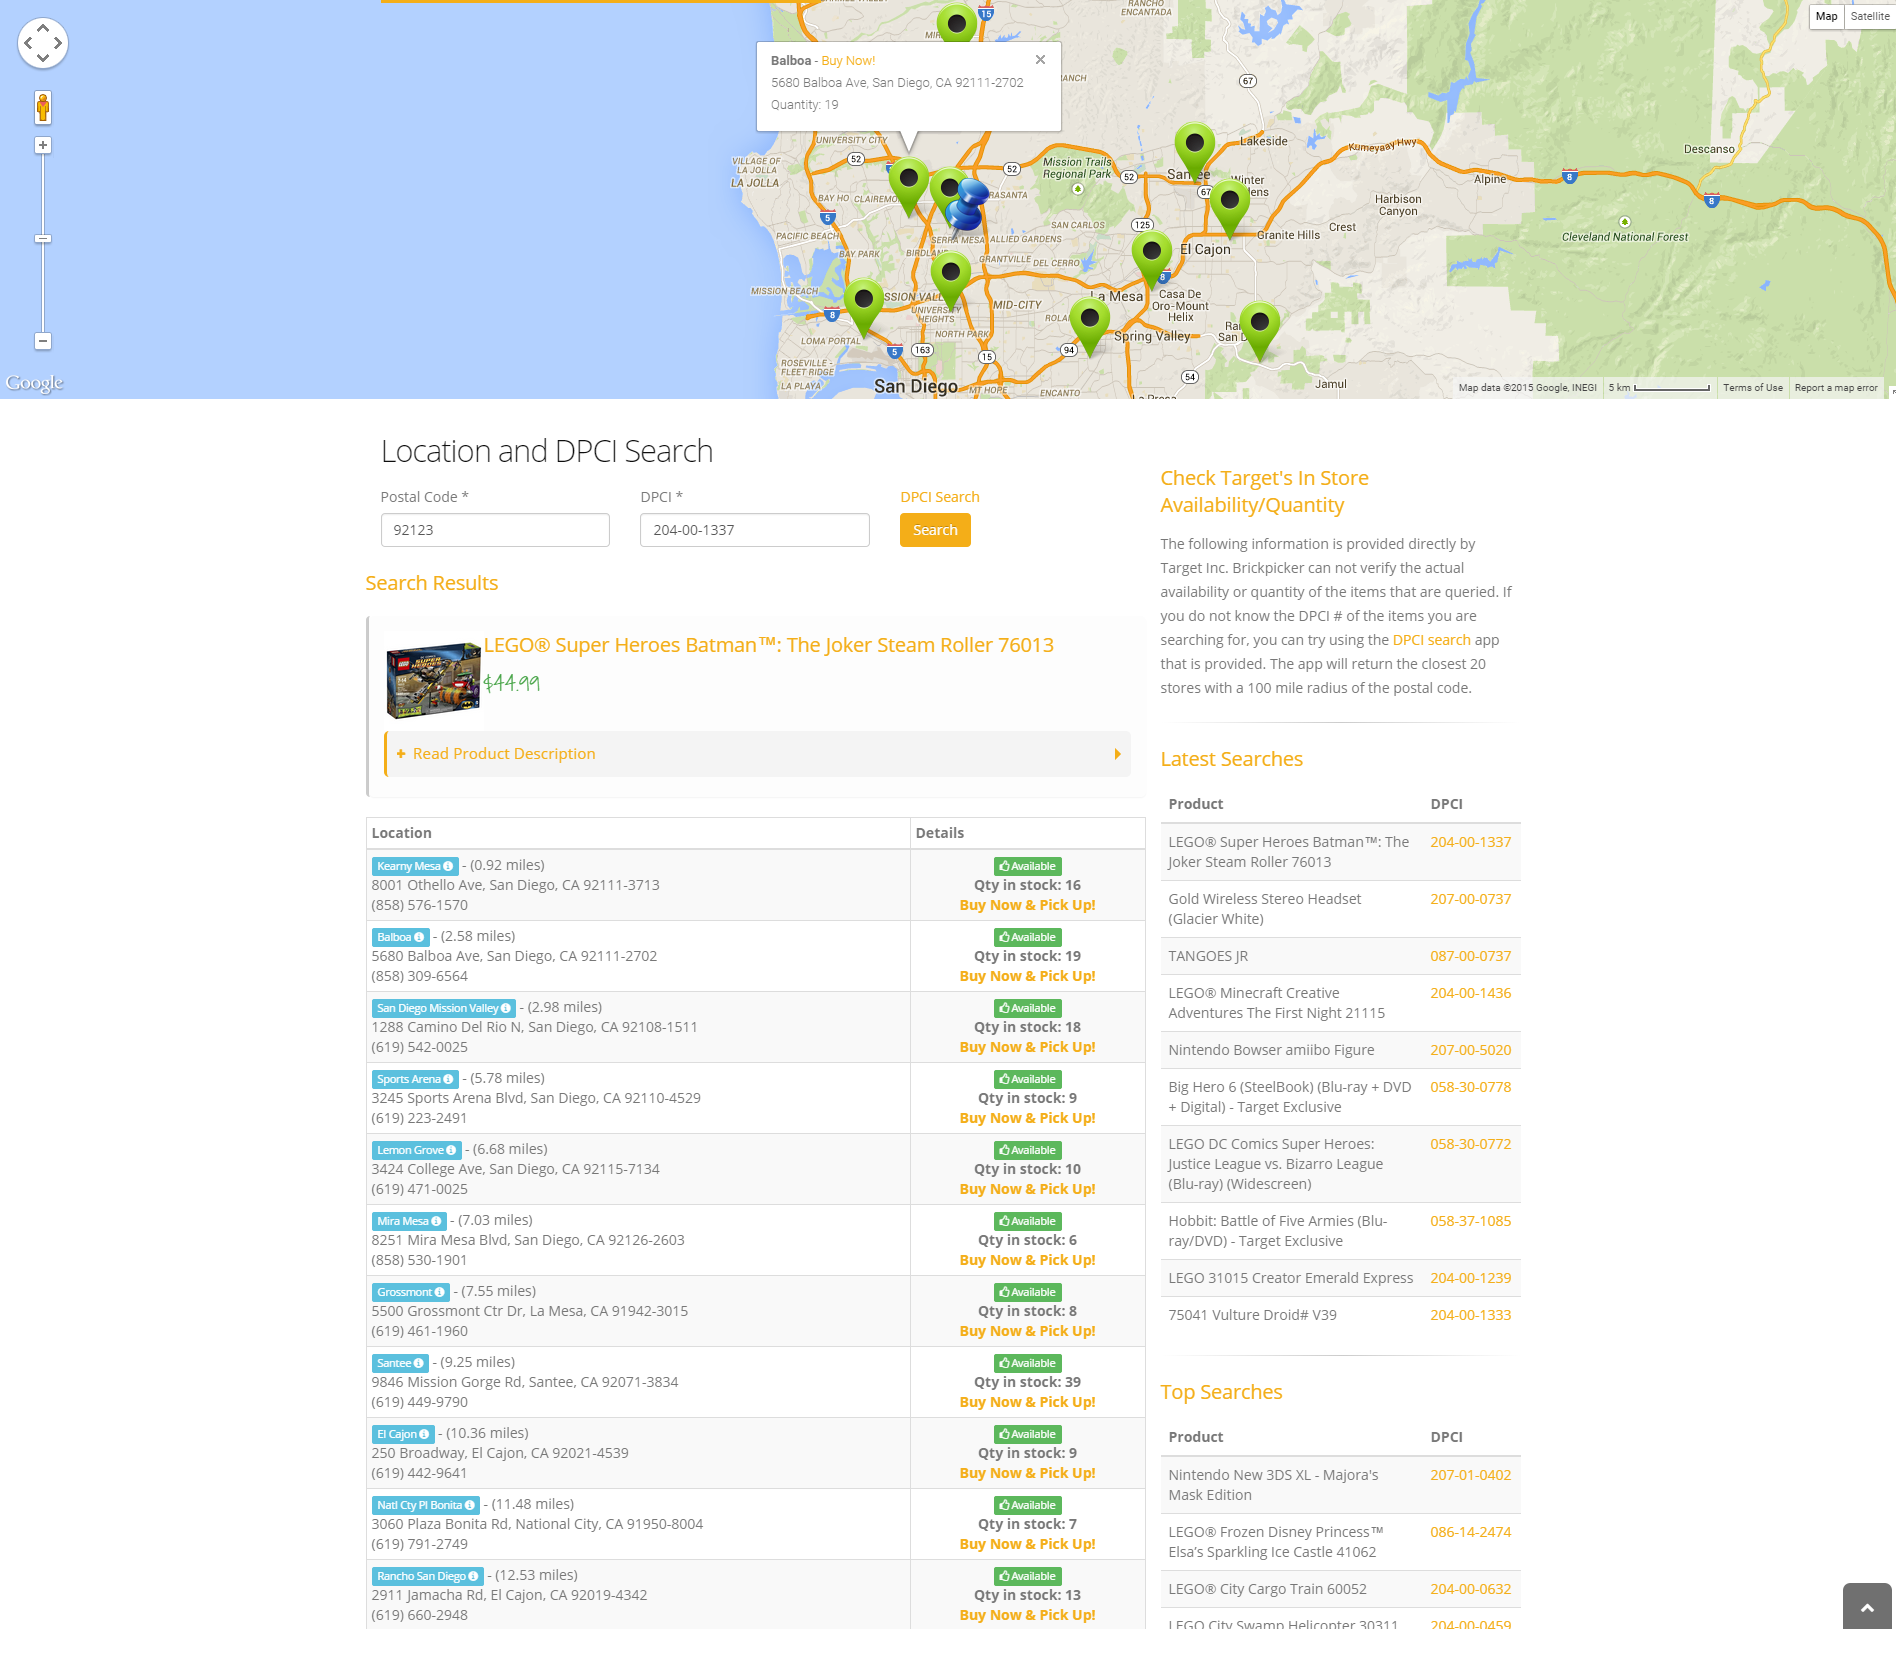
Task: Open the El Cajon store badge
Action: click(403, 1434)
